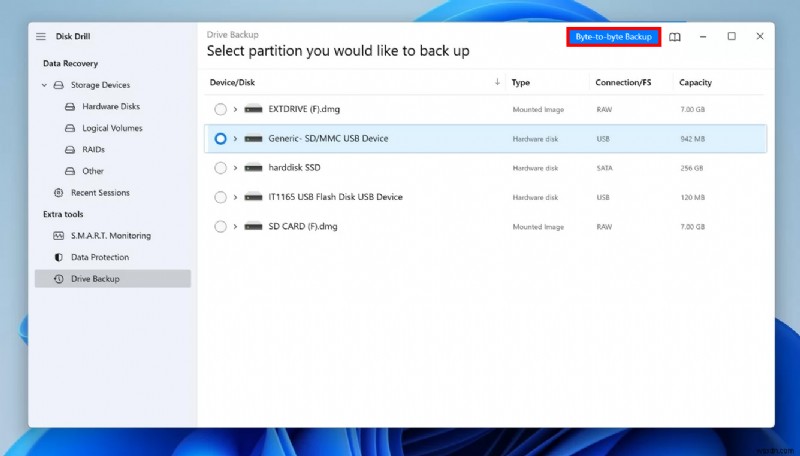Click the RAIDs icon in sidebar

tap(70, 149)
